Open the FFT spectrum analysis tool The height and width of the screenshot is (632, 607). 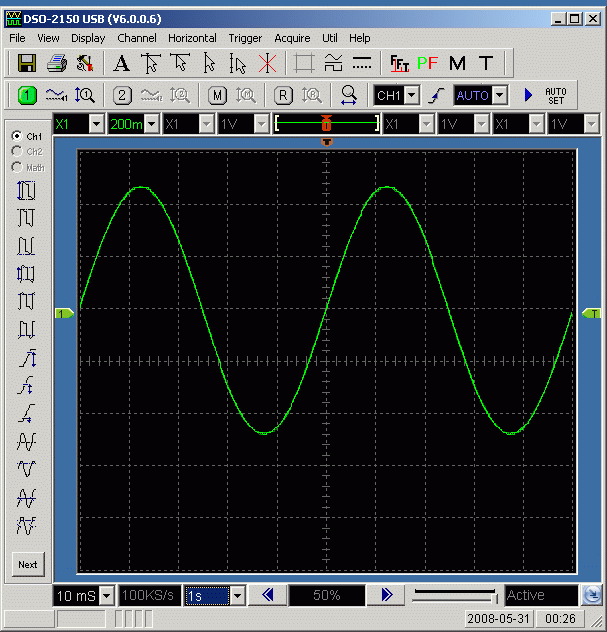pyautogui.click(x=399, y=63)
